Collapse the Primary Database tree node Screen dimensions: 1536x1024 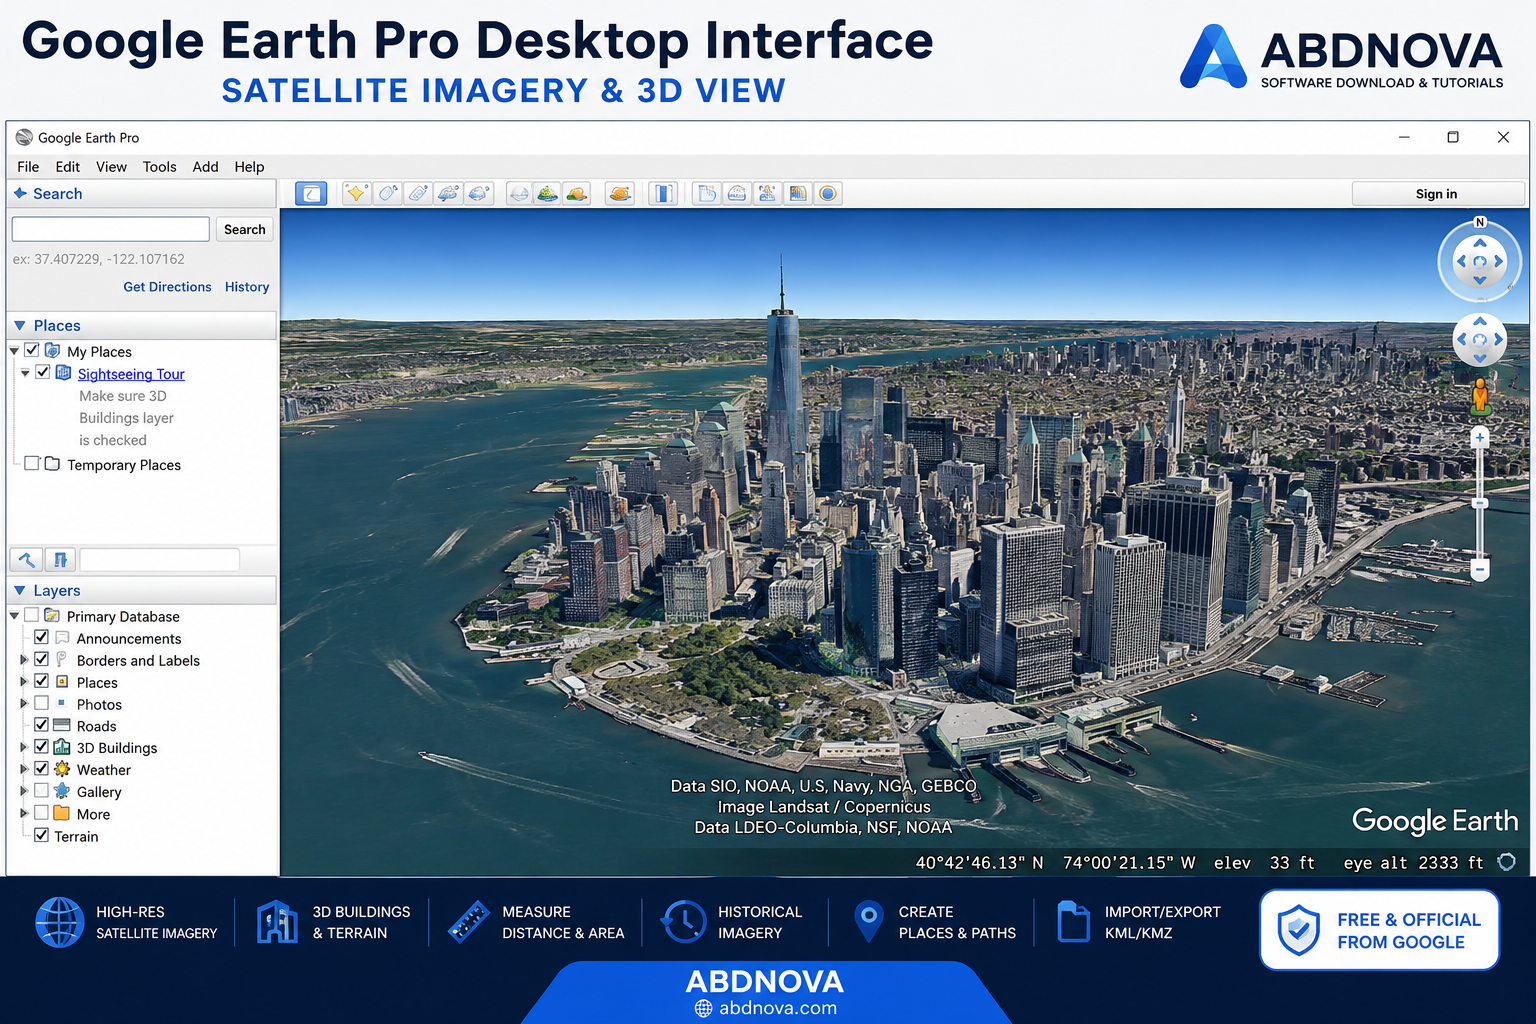click(14, 616)
